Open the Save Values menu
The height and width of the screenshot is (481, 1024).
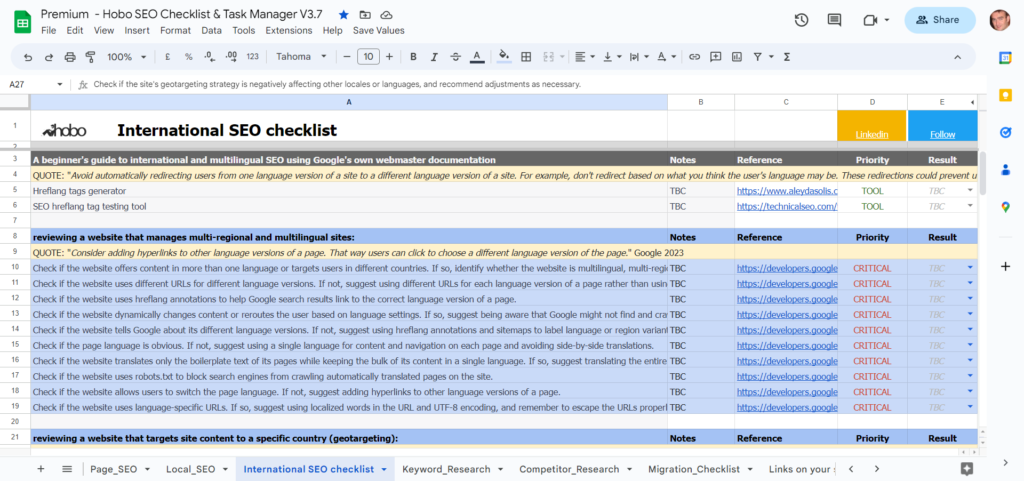(379, 30)
